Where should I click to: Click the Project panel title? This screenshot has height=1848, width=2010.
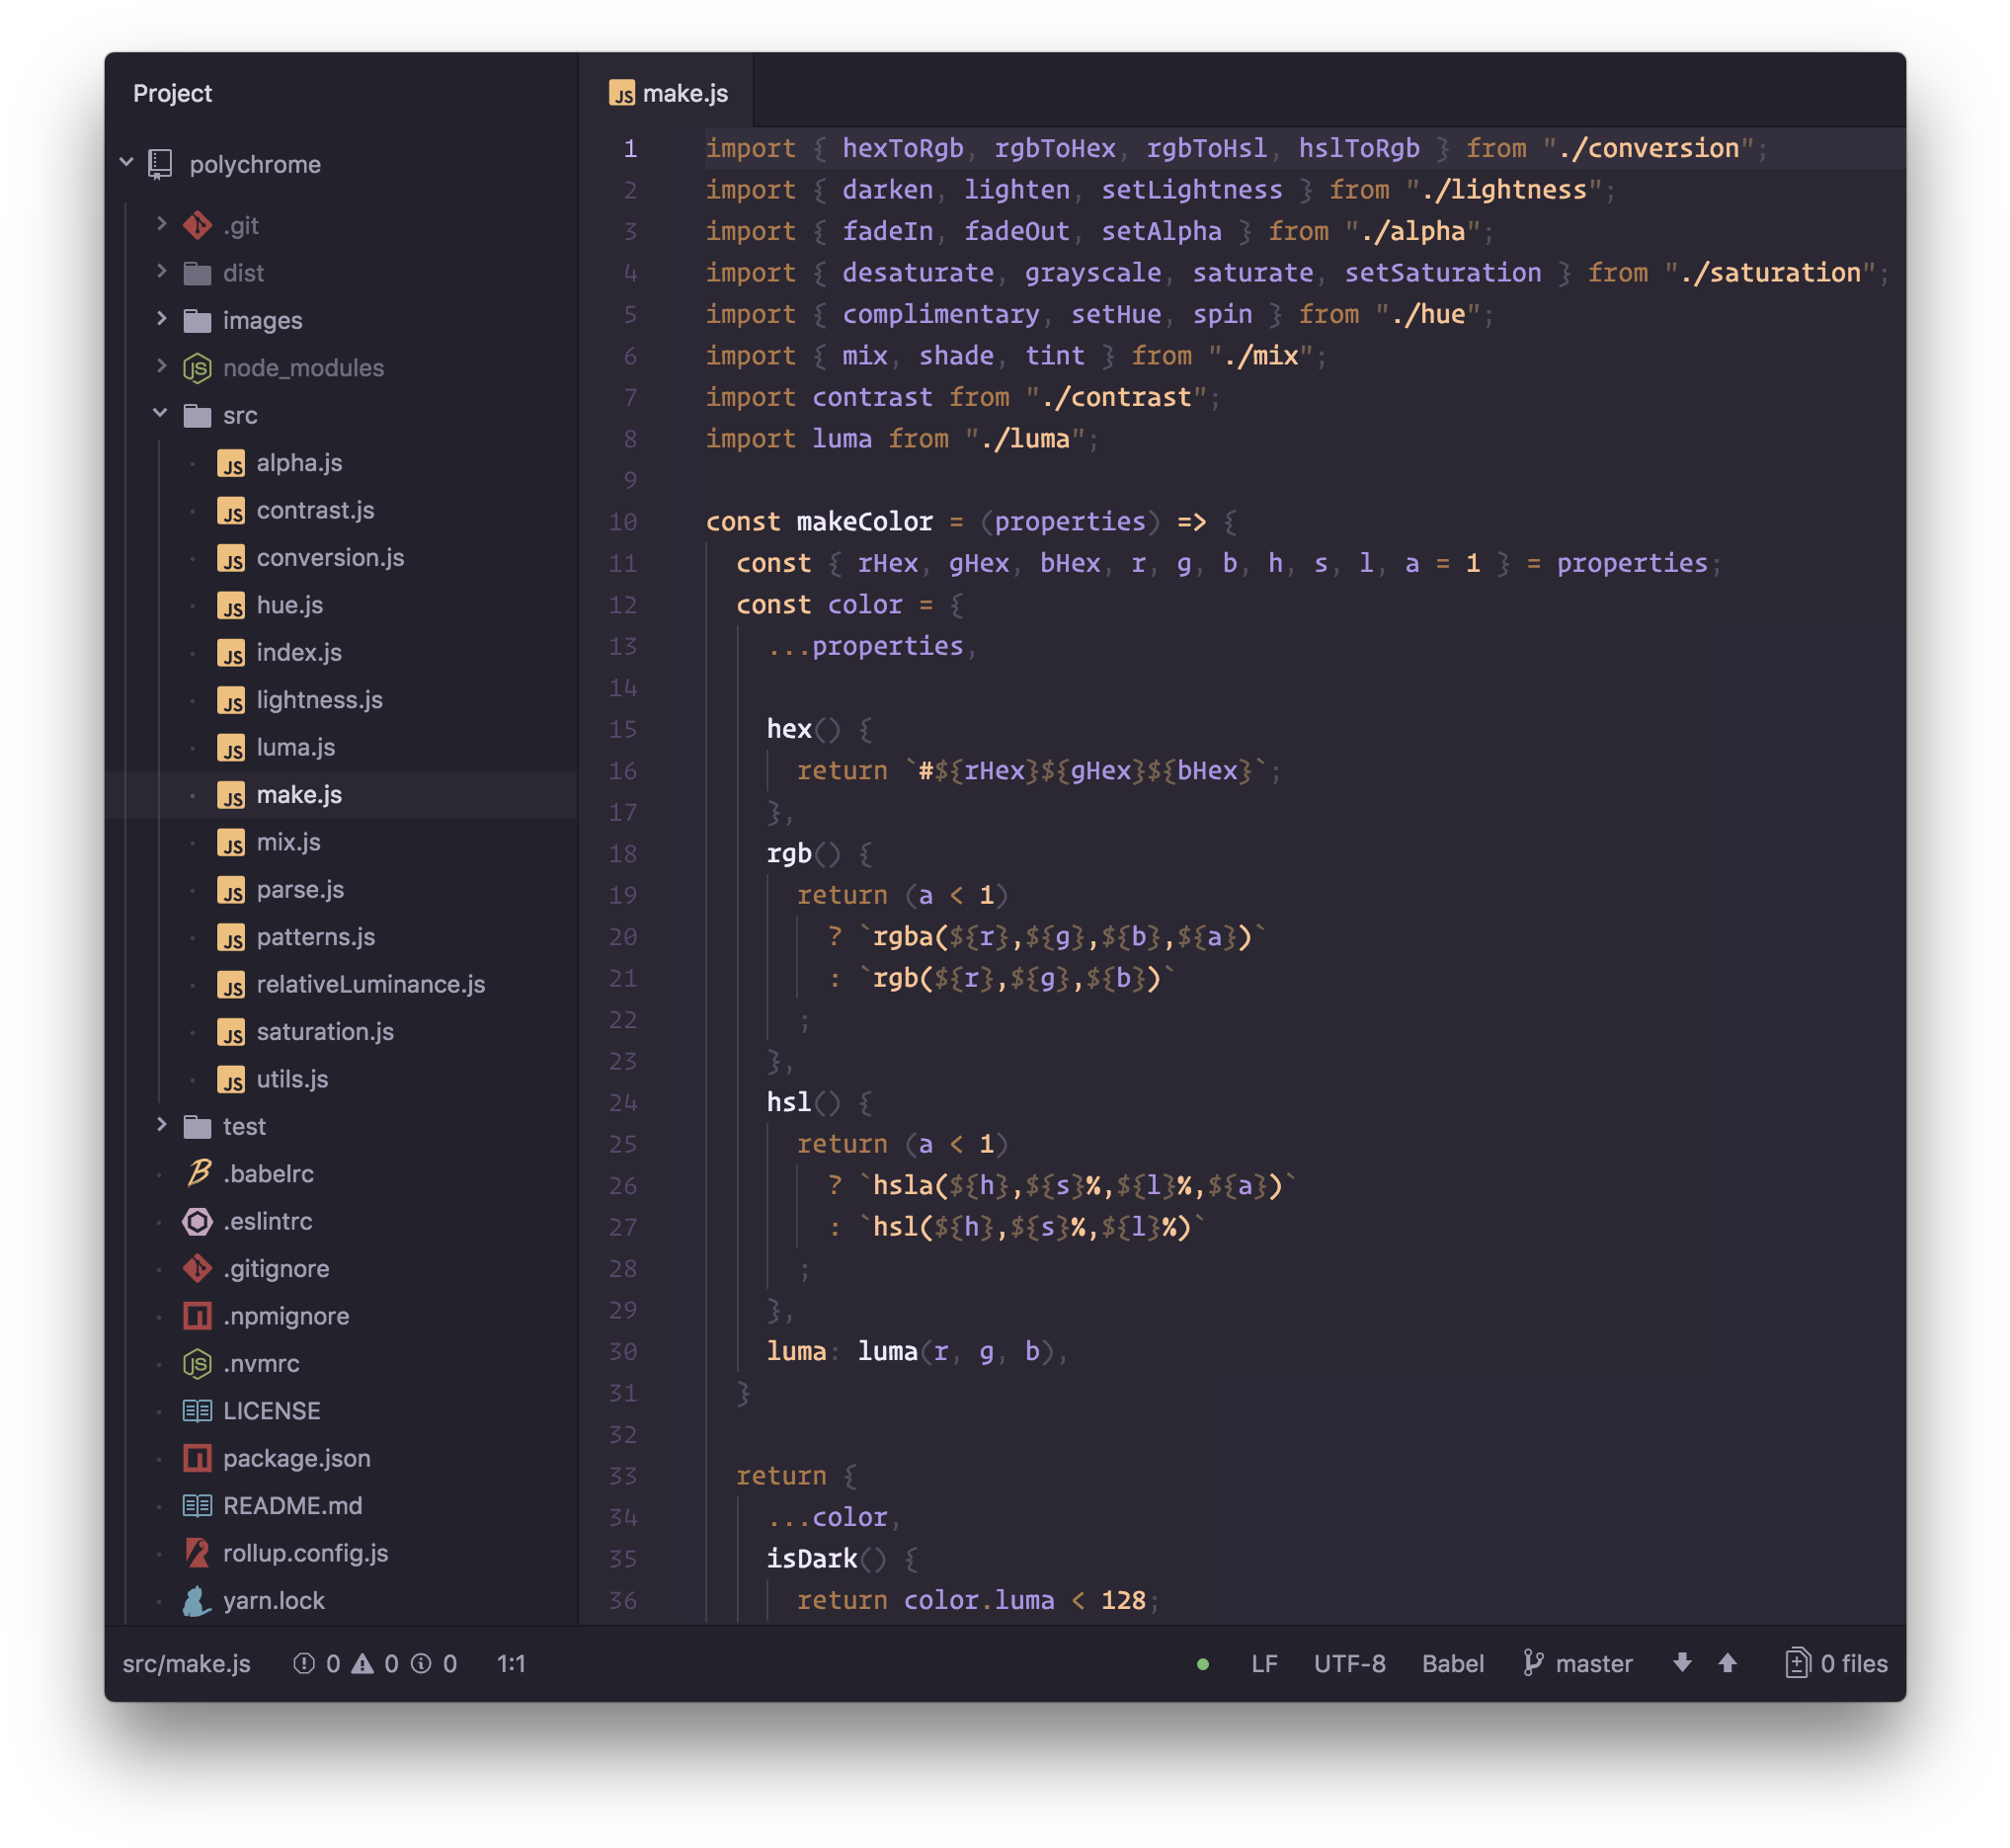click(x=172, y=93)
